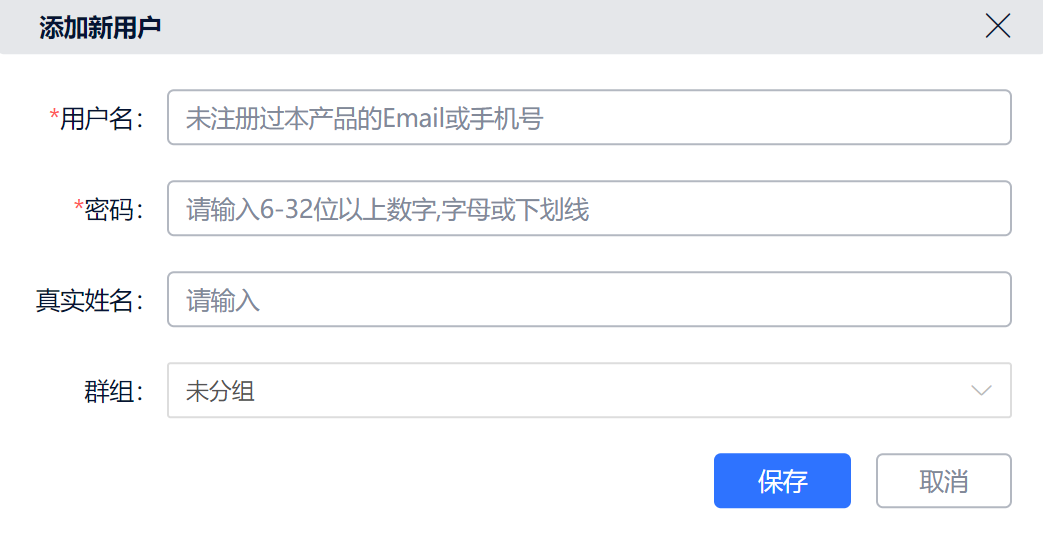Close the 添加新用户 dialog

click(x=998, y=26)
